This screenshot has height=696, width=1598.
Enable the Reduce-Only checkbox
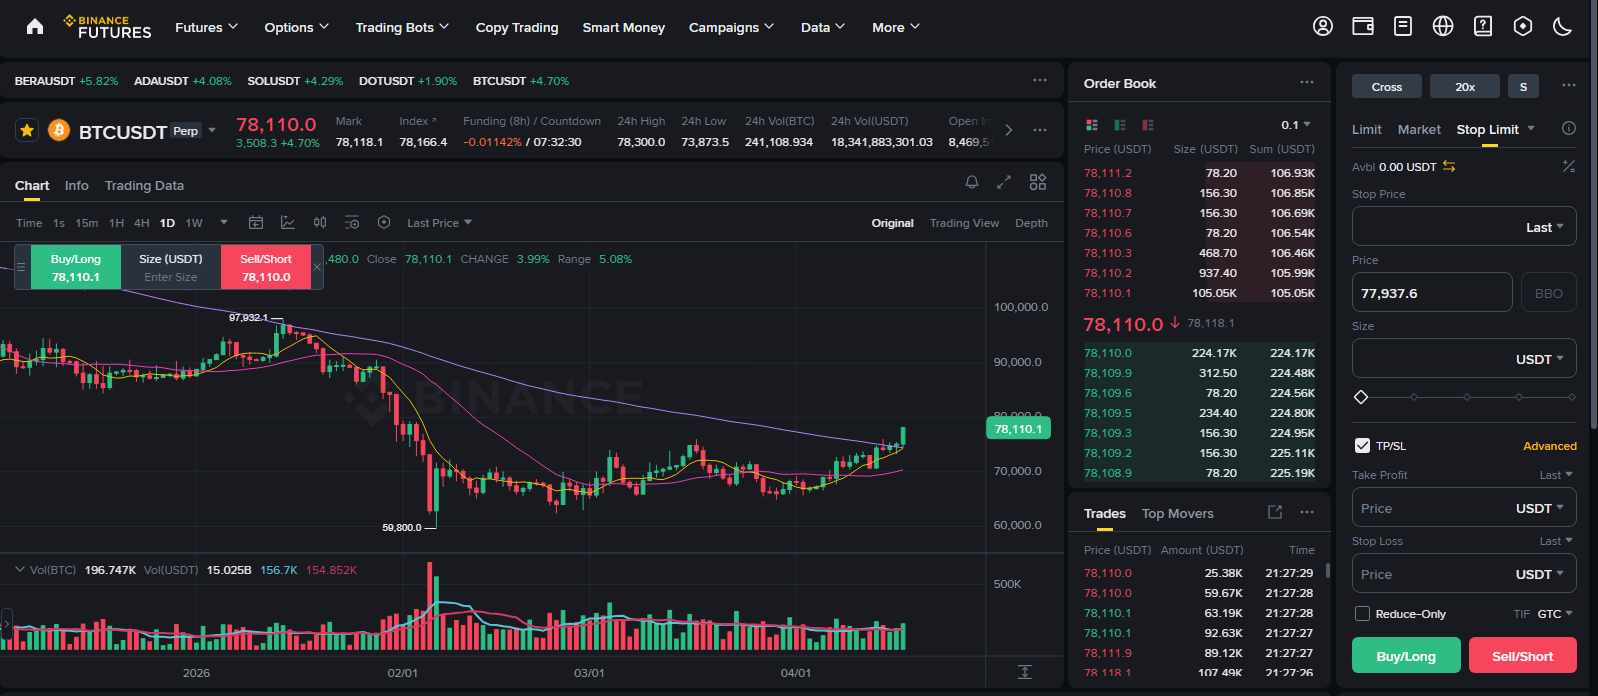(x=1362, y=613)
